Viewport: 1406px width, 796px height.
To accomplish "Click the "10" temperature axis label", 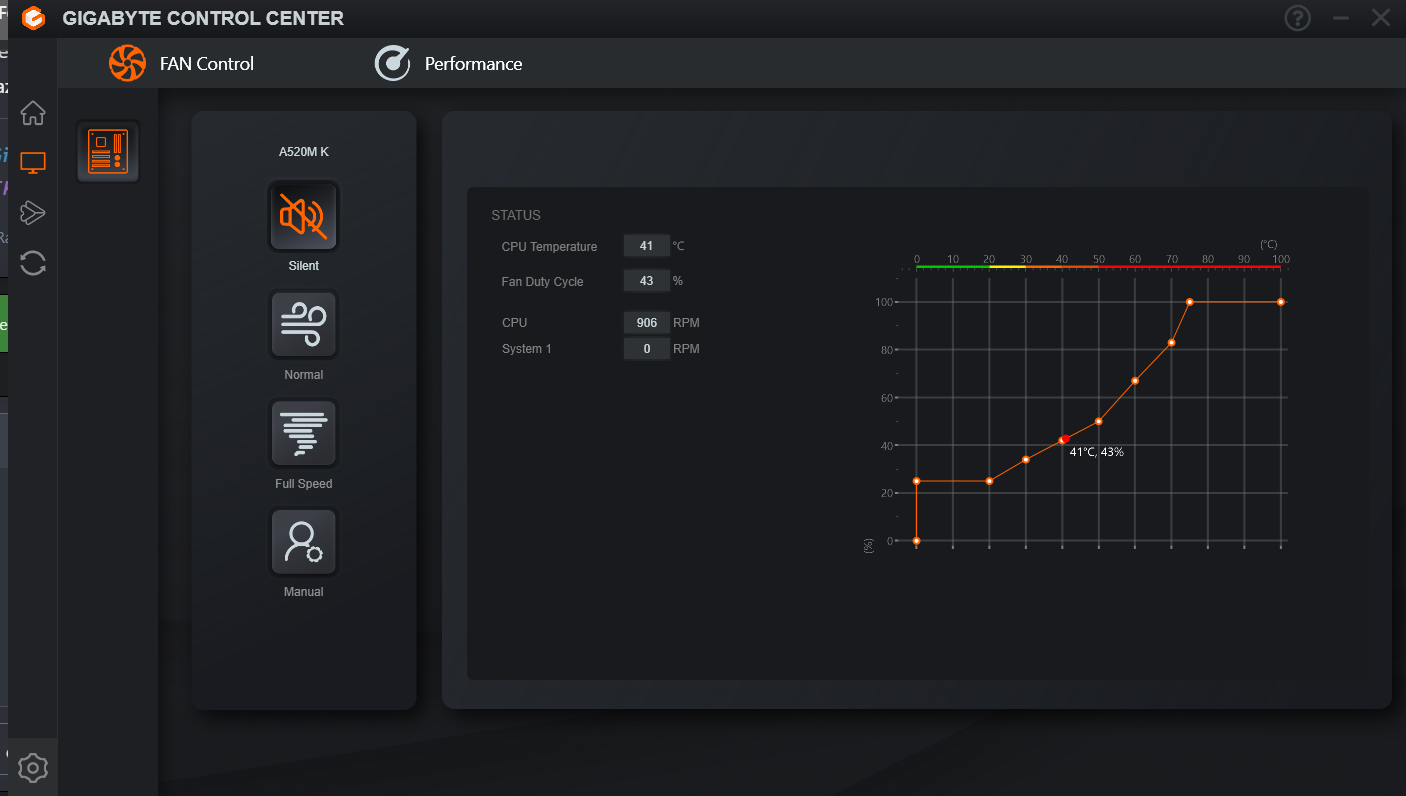I will point(953,259).
